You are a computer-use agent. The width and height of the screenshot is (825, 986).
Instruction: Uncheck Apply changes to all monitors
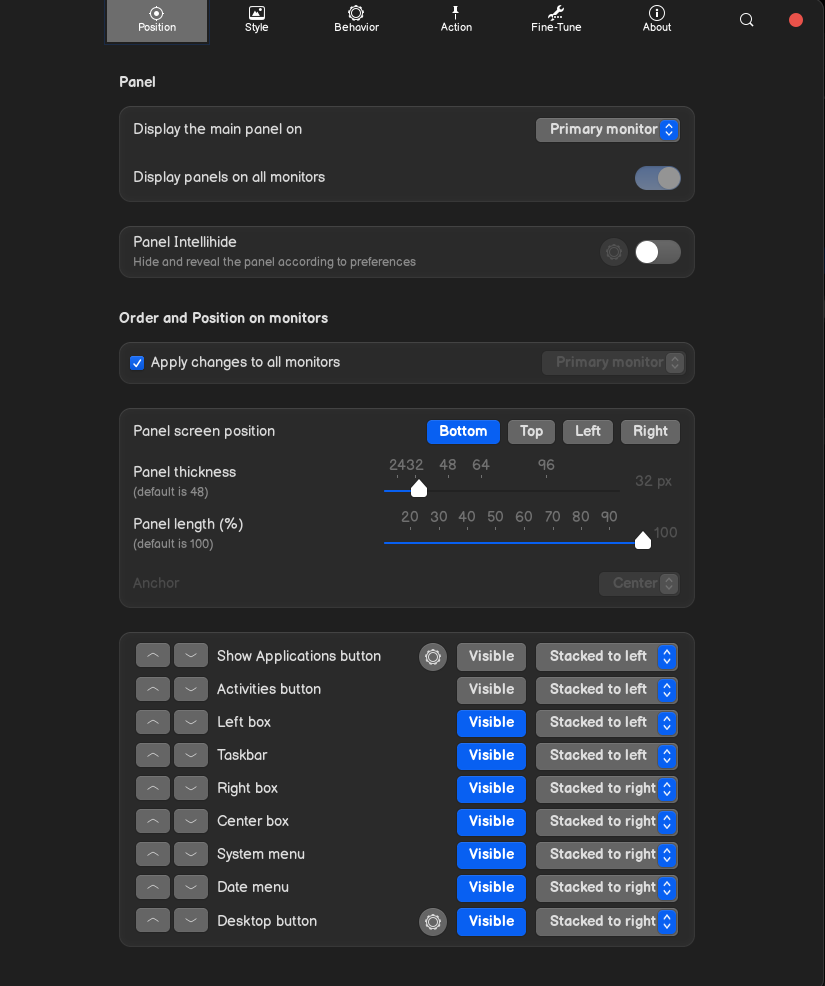137,363
